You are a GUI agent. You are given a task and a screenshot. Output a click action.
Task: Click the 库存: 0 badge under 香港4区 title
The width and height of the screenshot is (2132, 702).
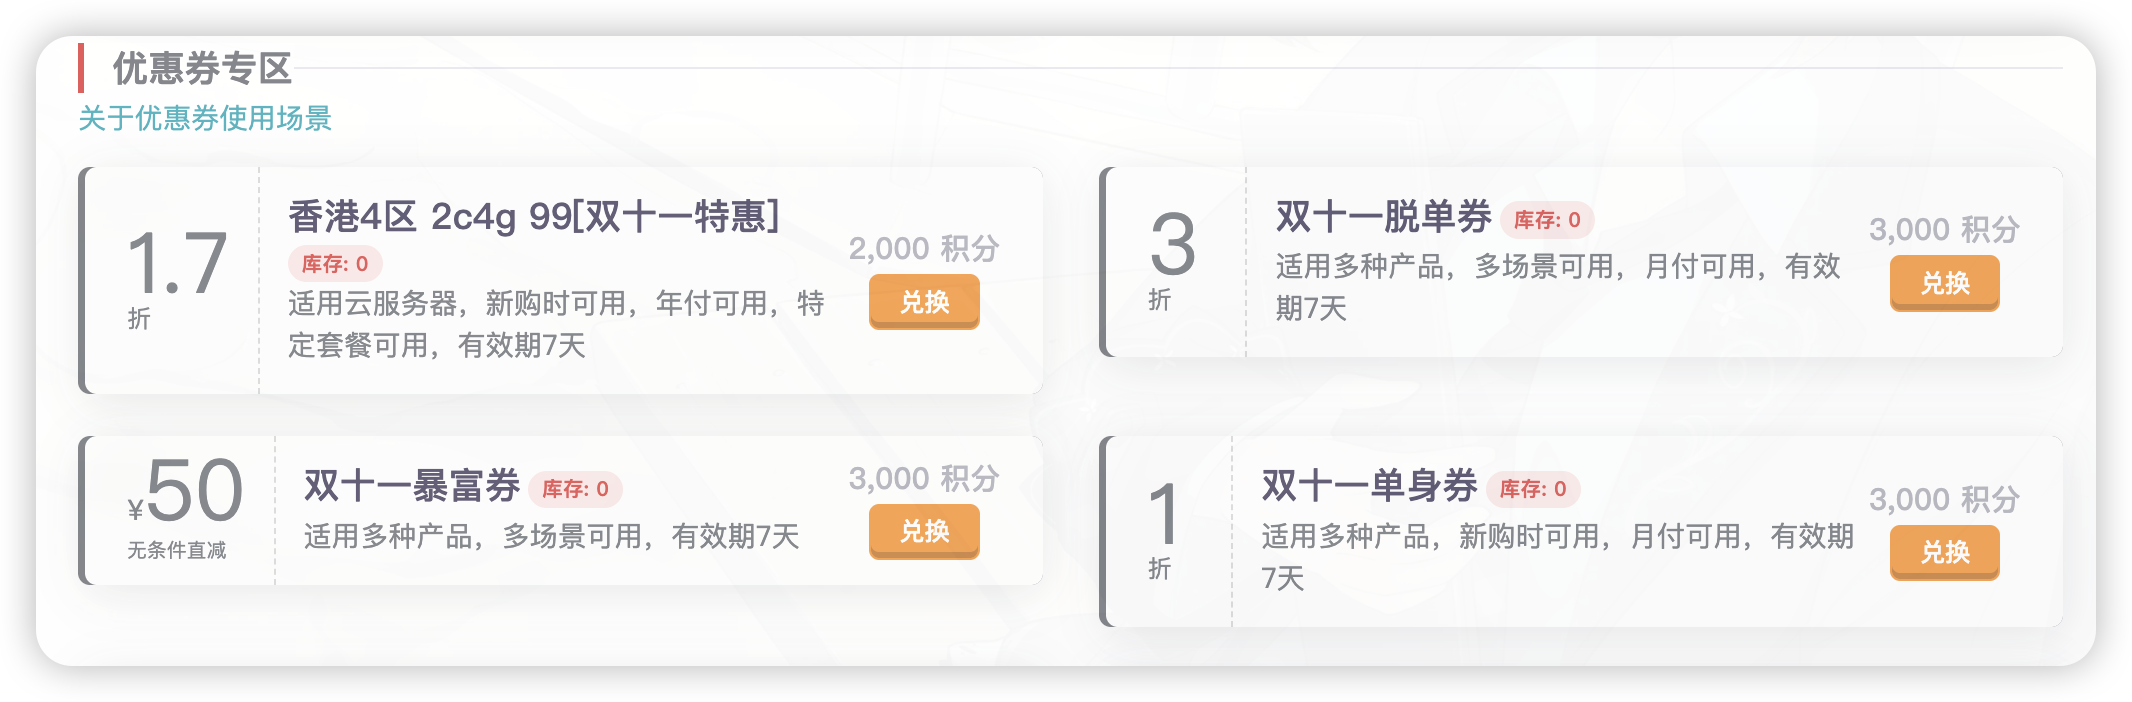click(x=335, y=264)
